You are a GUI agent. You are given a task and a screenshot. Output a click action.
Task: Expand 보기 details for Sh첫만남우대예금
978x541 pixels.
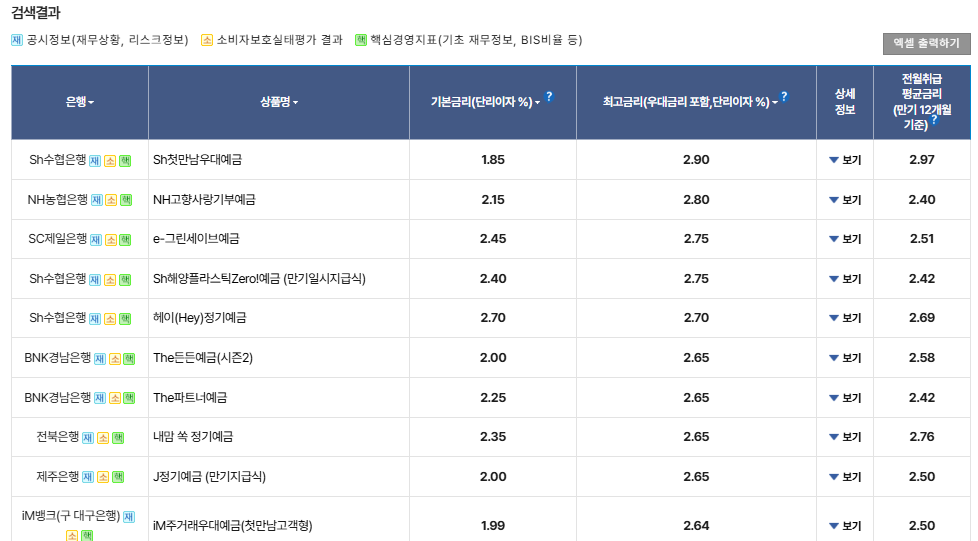tap(845, 160)
